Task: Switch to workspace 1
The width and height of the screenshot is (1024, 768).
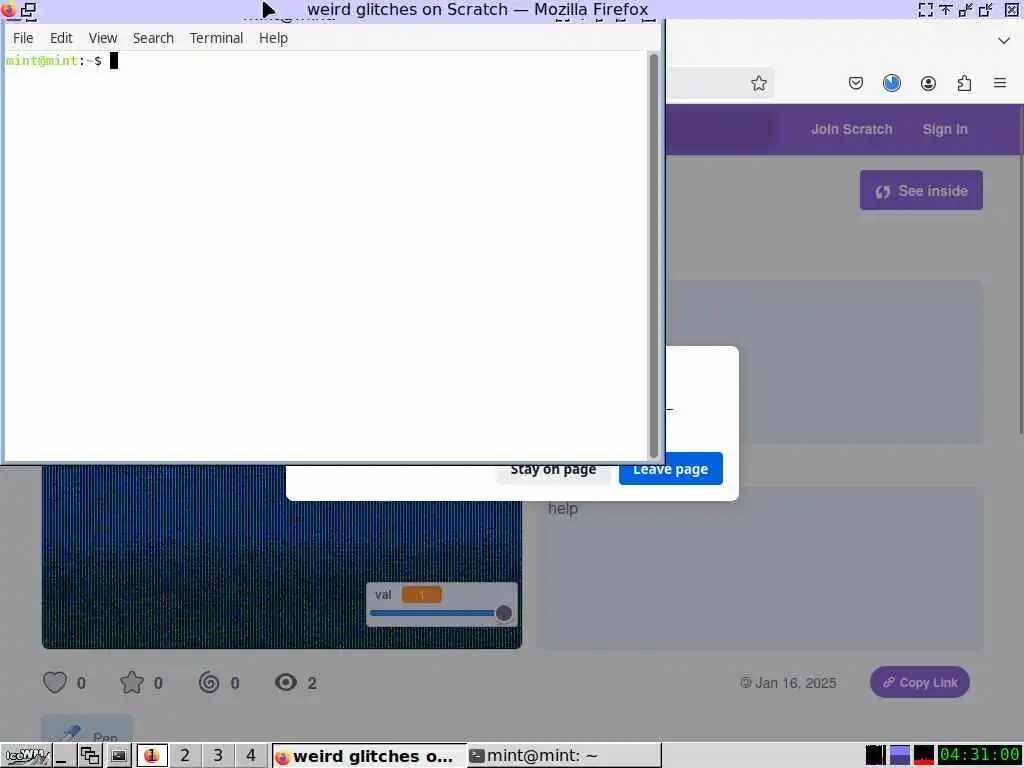Action: coord(152,756)
